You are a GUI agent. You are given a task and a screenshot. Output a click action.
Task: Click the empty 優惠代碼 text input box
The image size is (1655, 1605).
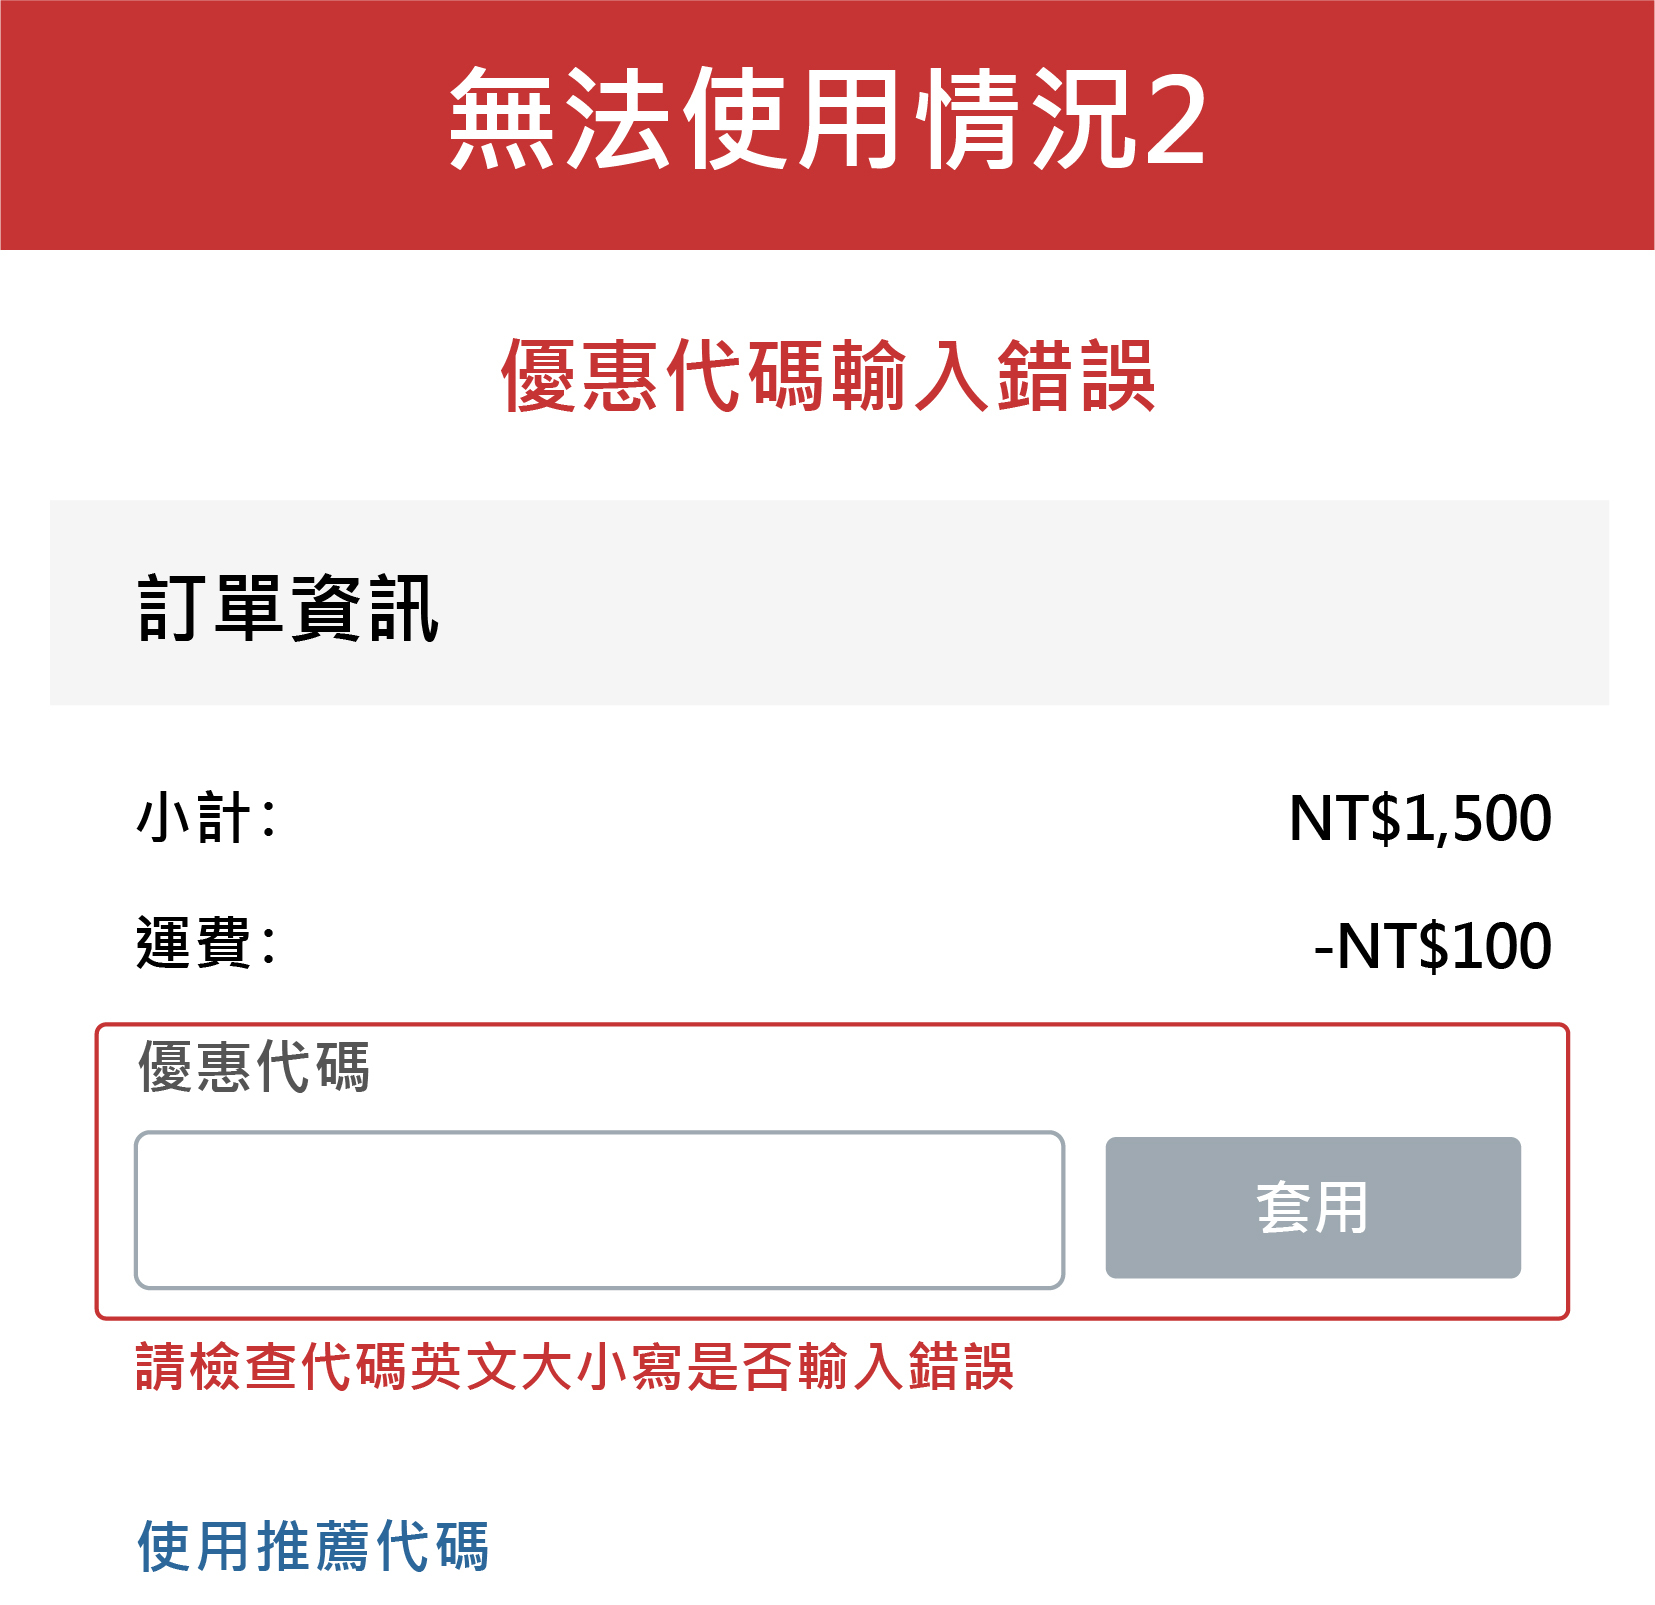[599, 1210]
